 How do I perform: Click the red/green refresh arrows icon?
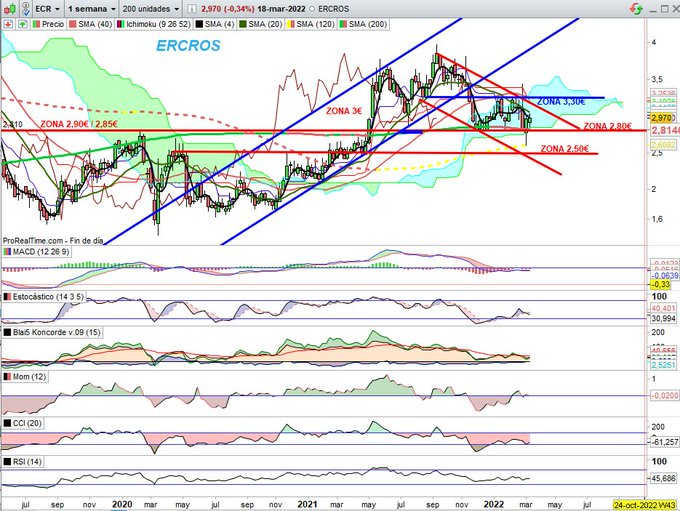[637, 8]
